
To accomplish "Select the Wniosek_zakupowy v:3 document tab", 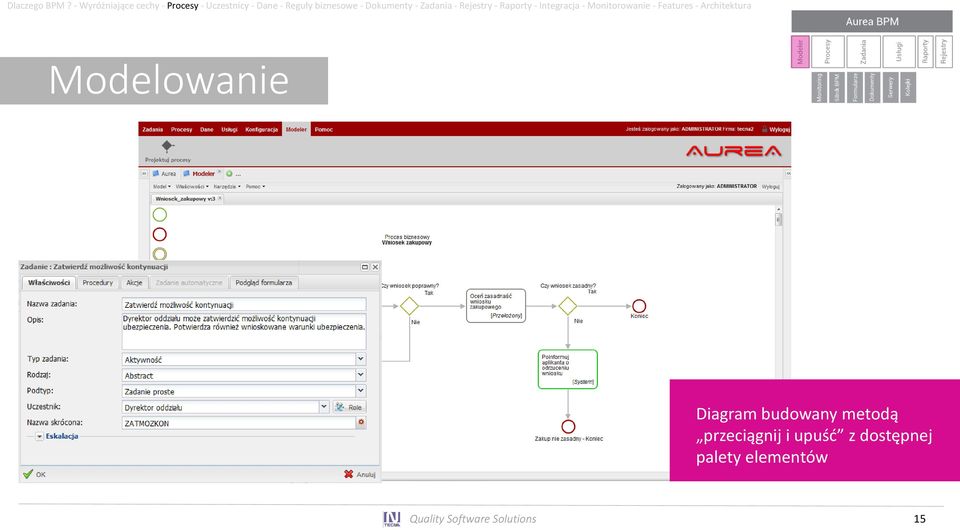I will tap(185, 198).
